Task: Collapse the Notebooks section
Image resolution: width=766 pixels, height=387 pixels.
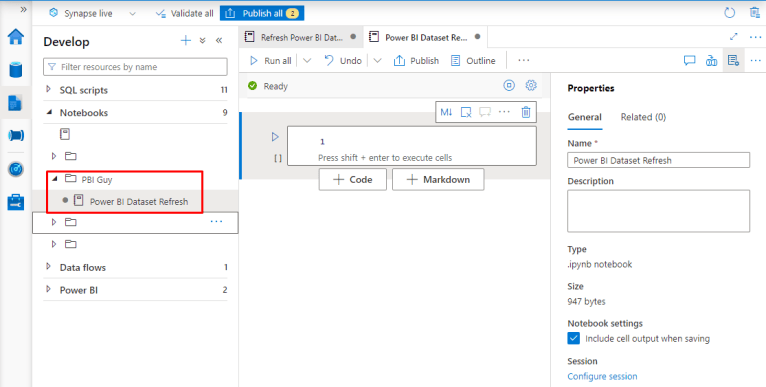Action: pyautogui.click(x=49, y=112)
